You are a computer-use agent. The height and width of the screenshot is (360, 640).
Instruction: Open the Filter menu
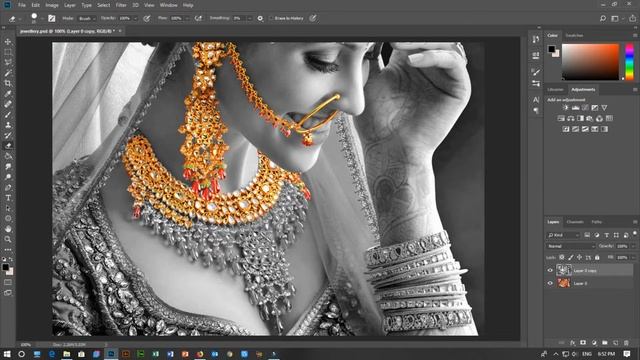coord(121,5)
